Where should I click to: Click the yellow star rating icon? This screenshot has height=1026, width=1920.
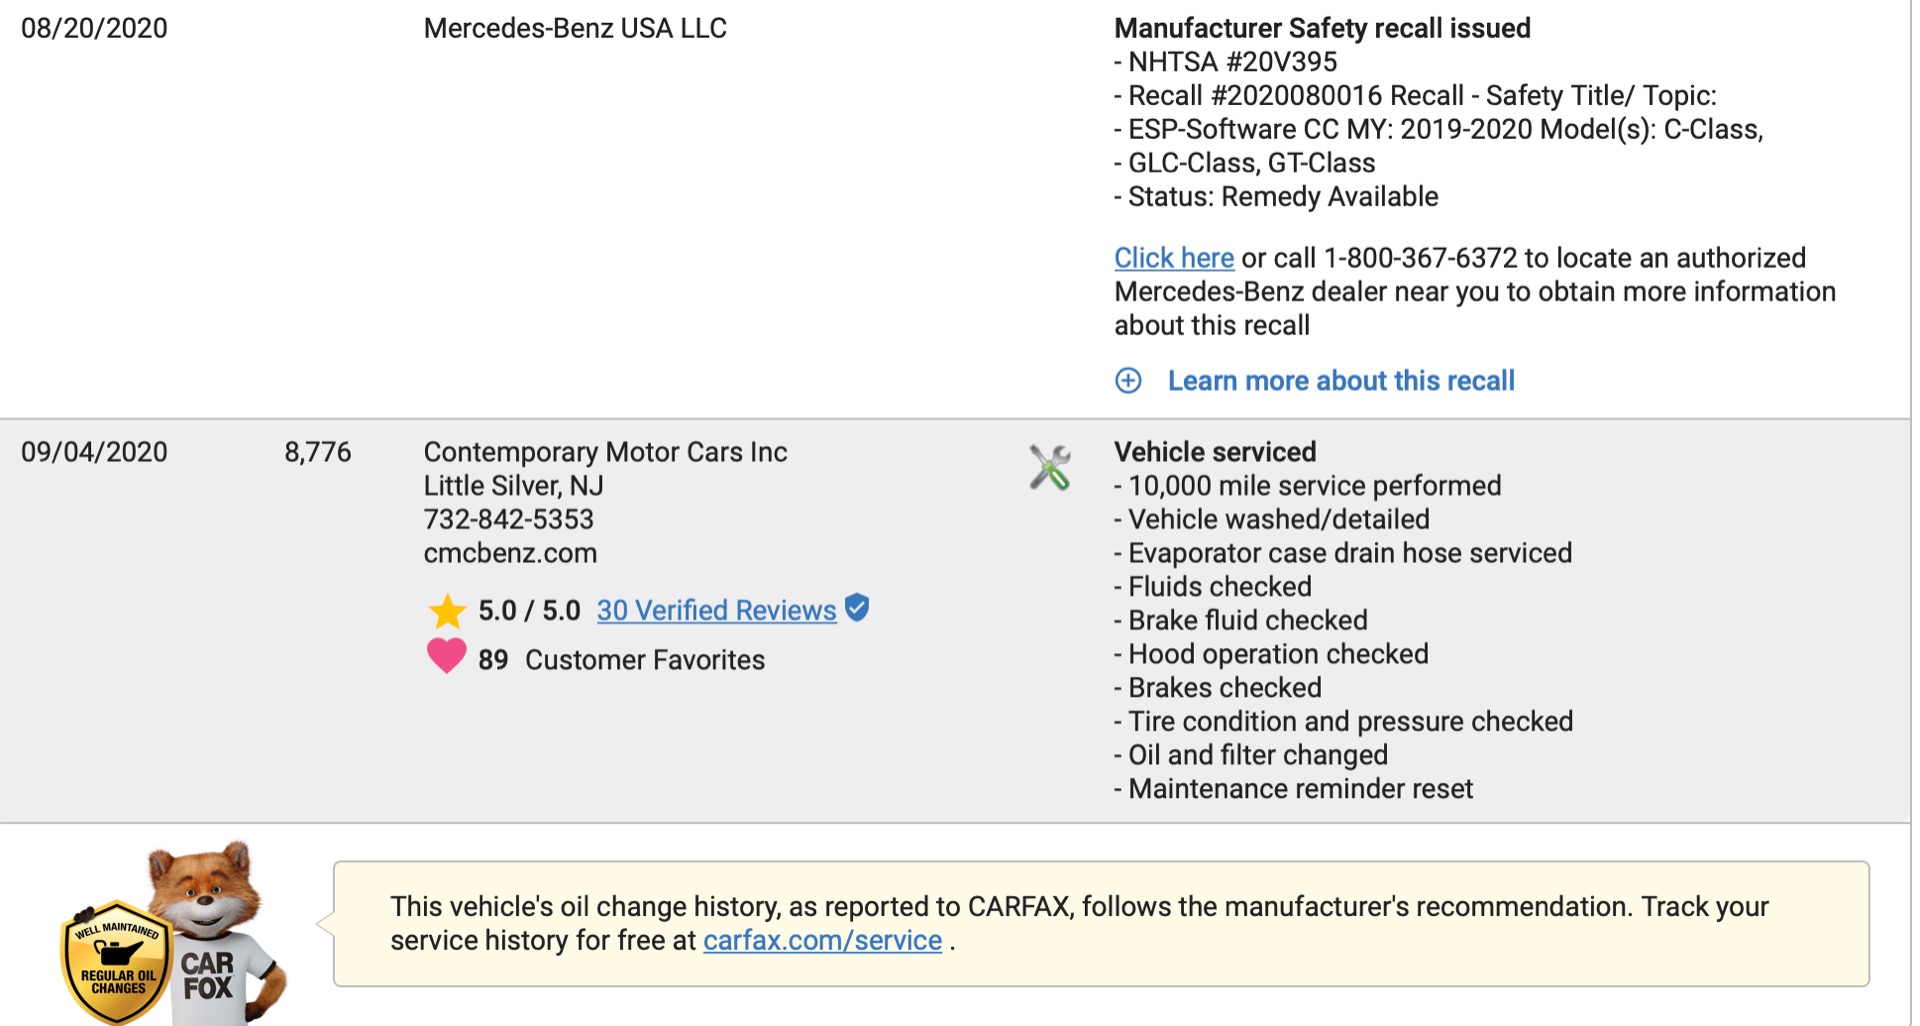coord(447,611)
